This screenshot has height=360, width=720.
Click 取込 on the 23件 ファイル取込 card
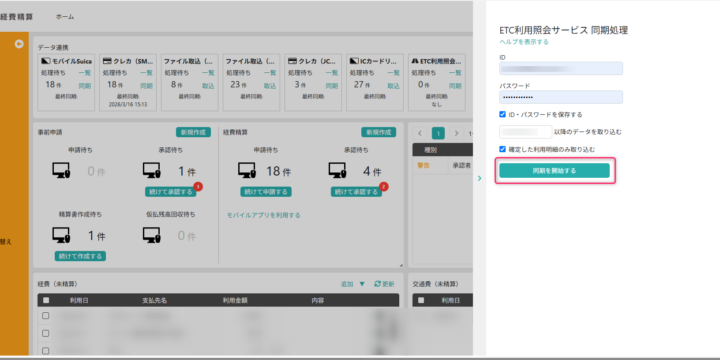click(x=270, y=86)
